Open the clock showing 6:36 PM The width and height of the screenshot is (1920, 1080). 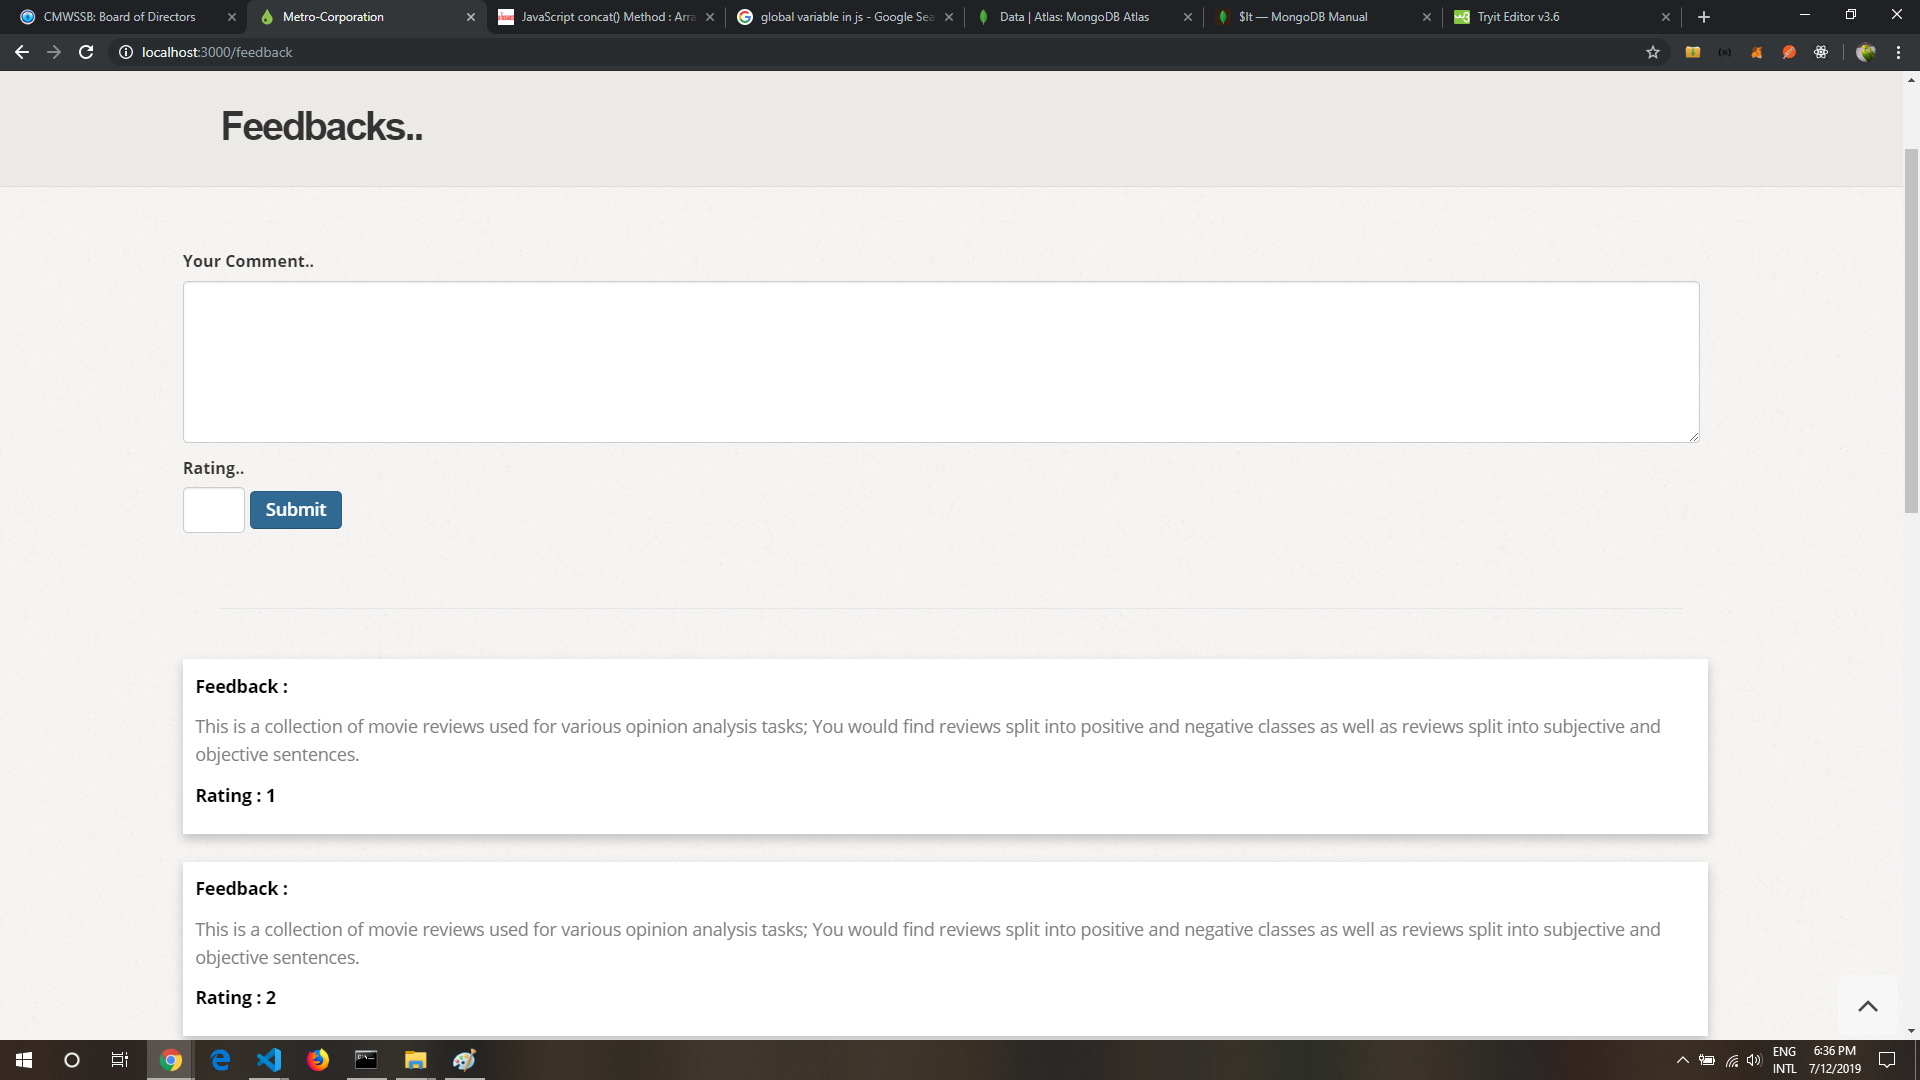[1835, 1060]
